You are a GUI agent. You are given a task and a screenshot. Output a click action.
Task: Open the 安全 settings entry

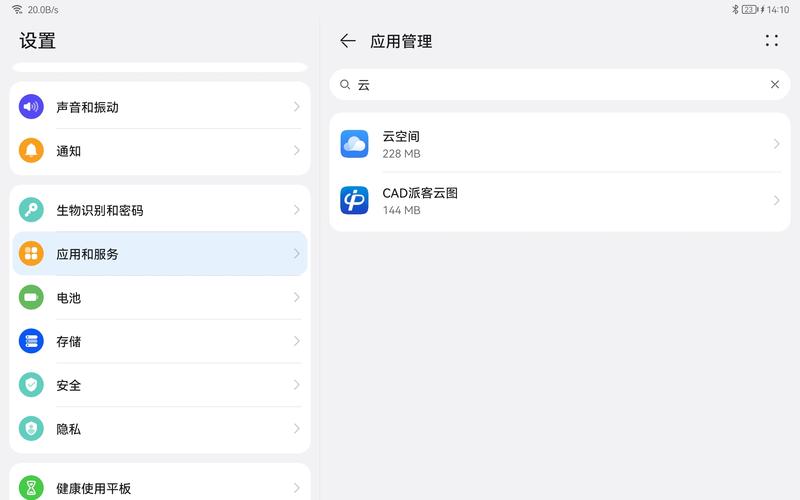click(x=160, y=385)
